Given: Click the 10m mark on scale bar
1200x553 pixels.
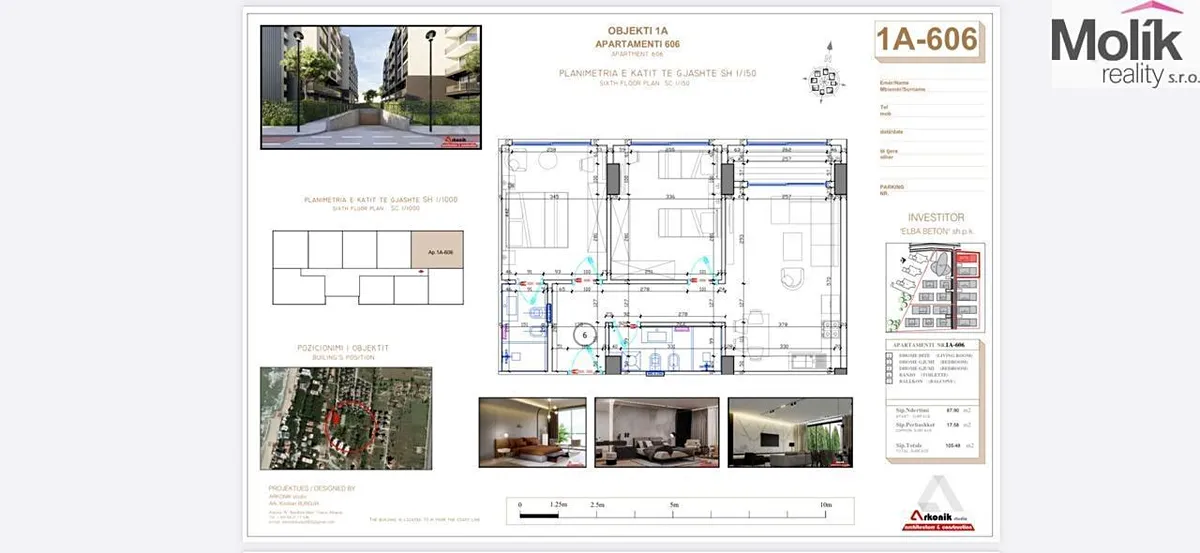Looking at the screenshot, I should [x=827, y=506].
